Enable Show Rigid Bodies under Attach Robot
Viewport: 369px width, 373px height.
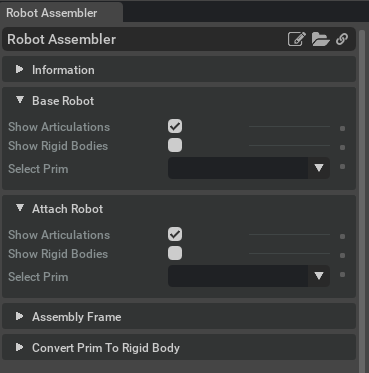(175, 253)
